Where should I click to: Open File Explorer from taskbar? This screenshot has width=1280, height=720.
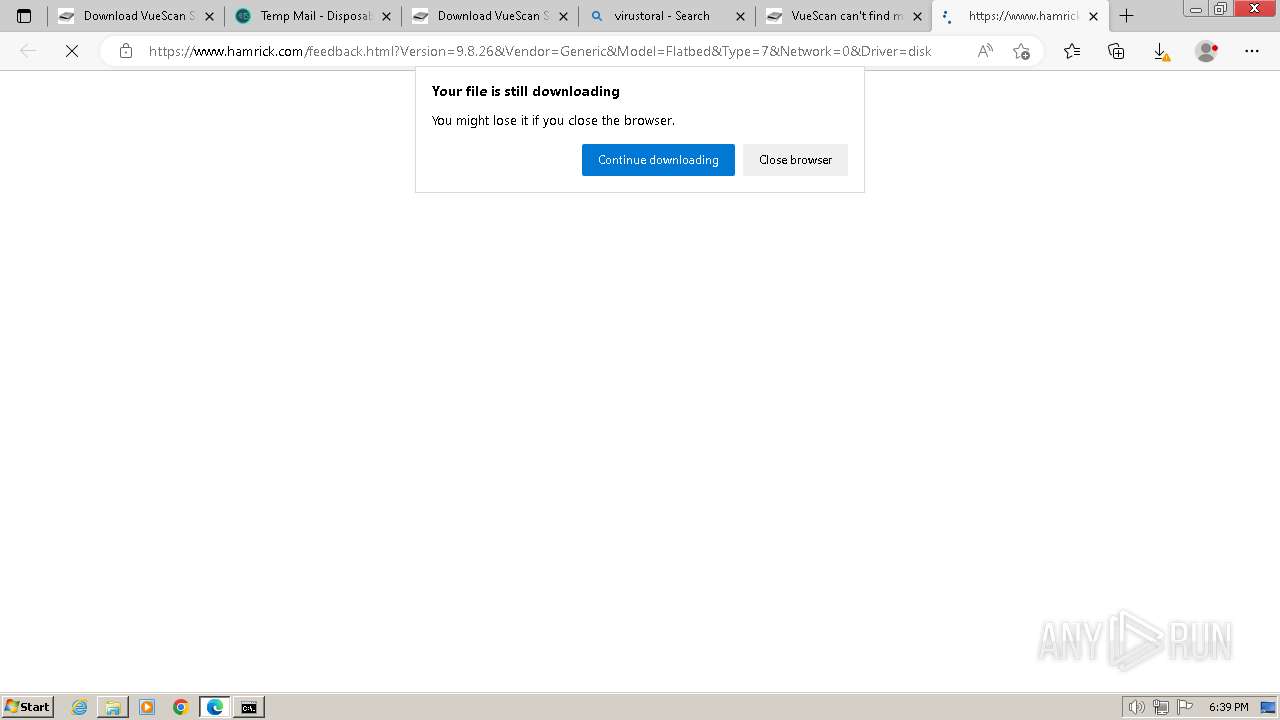tap(113, 707)
